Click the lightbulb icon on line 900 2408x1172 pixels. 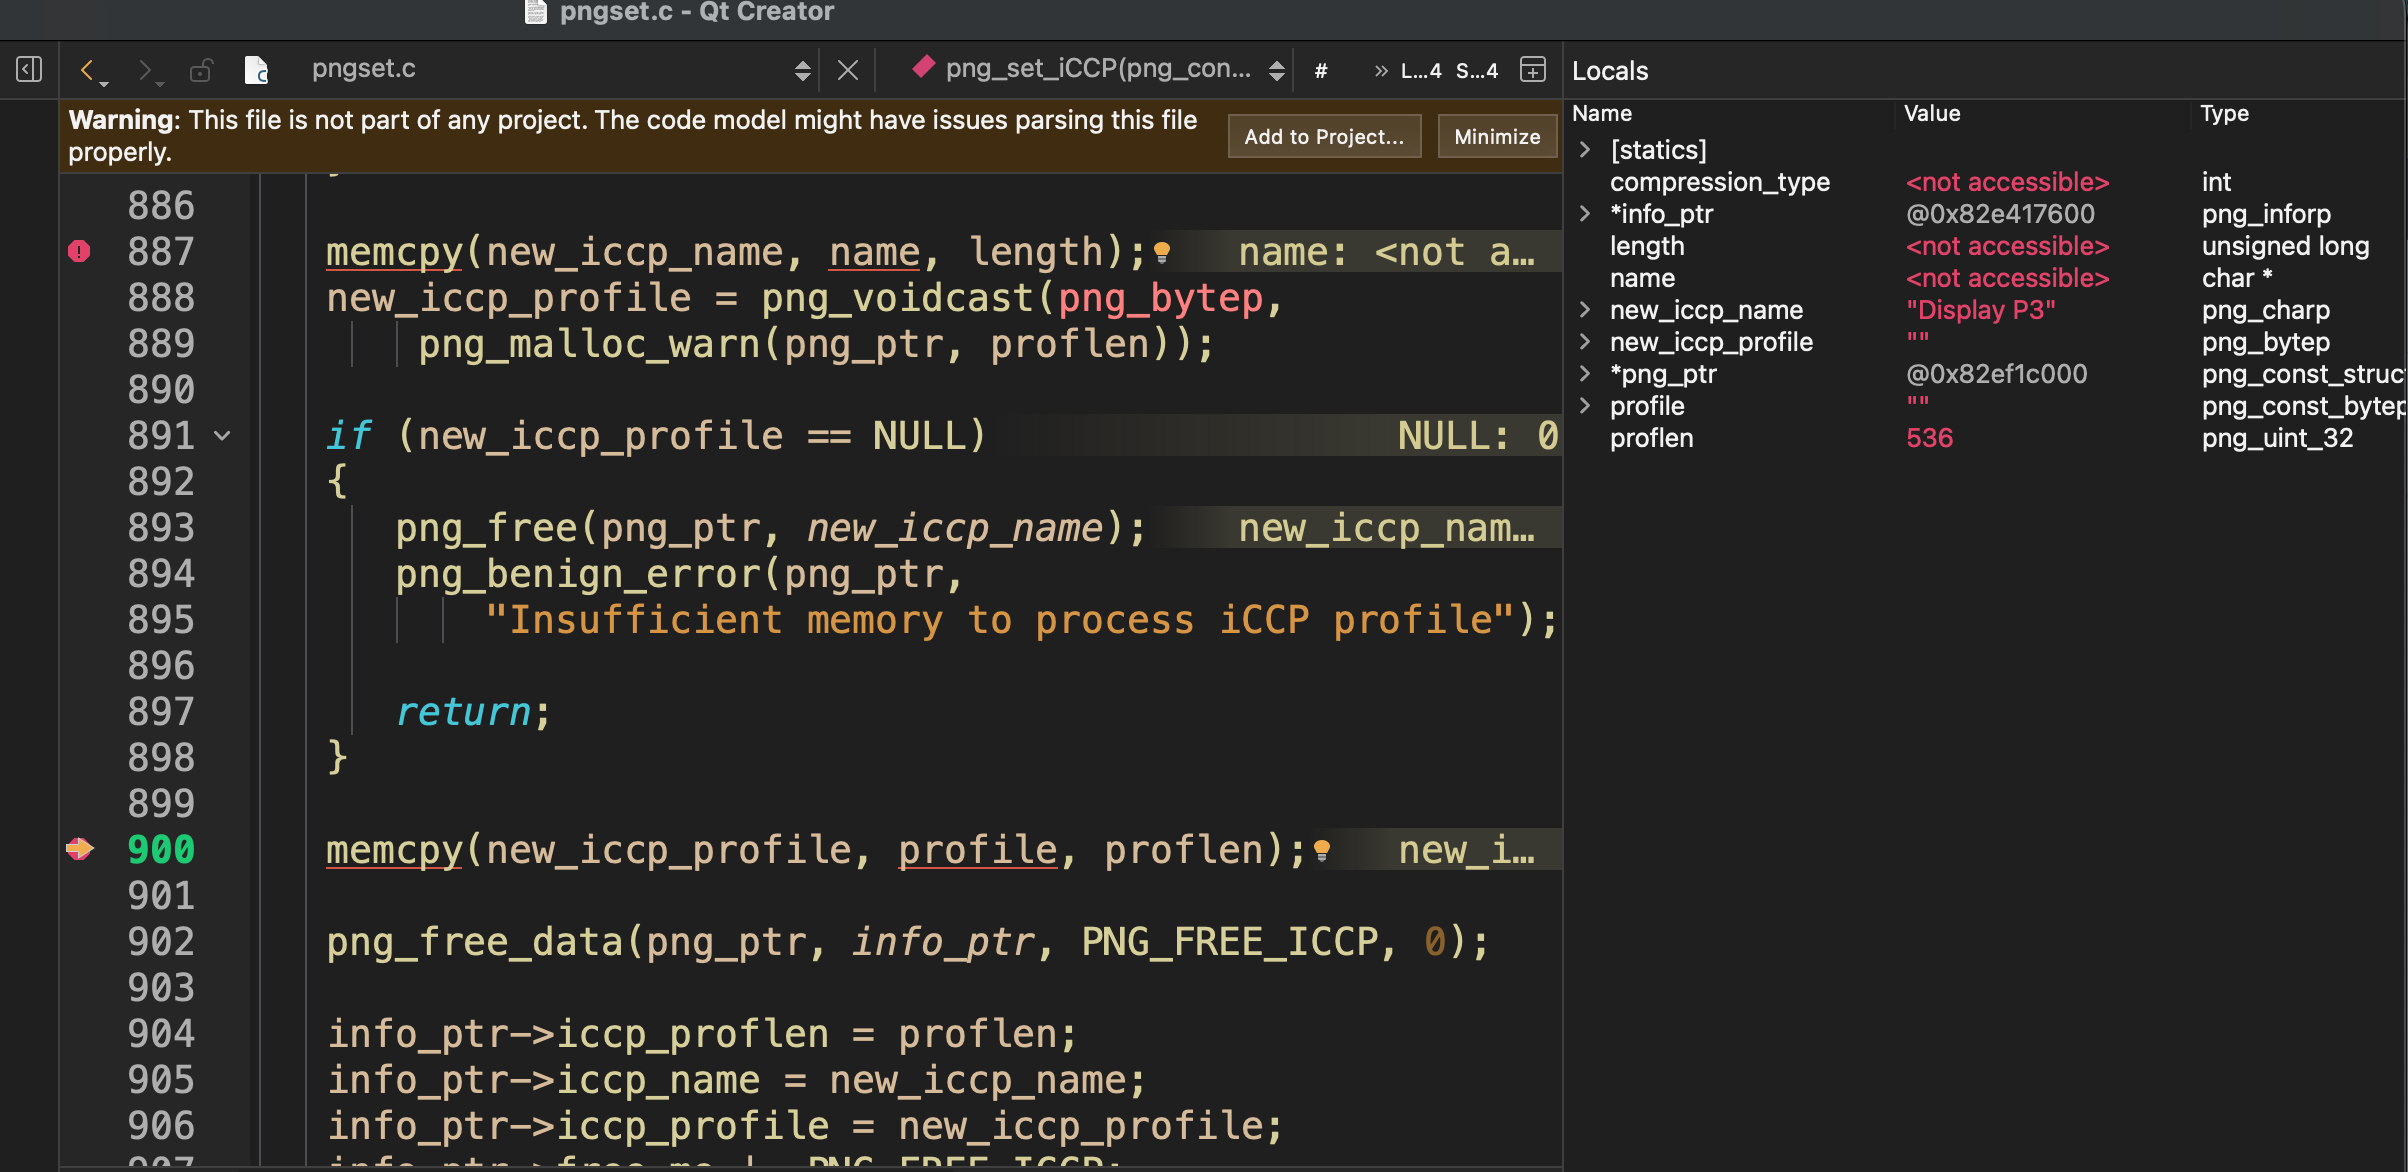coord(1322,850)
